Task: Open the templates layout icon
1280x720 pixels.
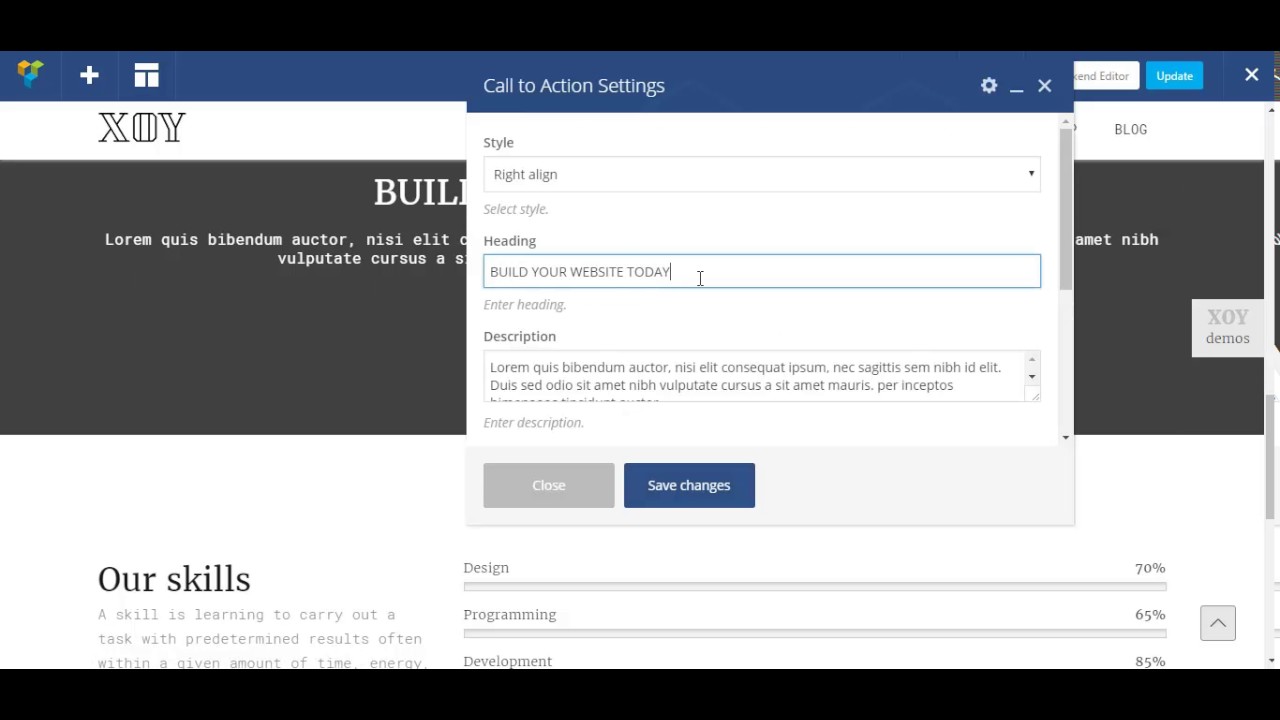Action: click(147, 75)
